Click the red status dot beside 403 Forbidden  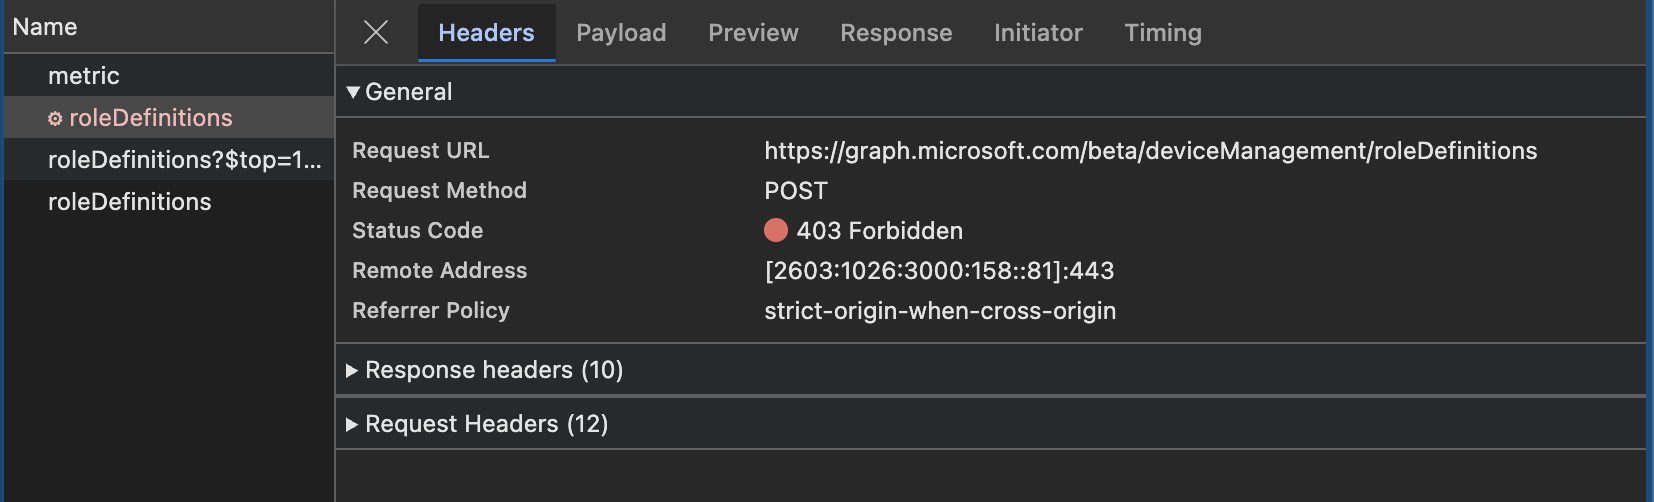coord(776,231)
